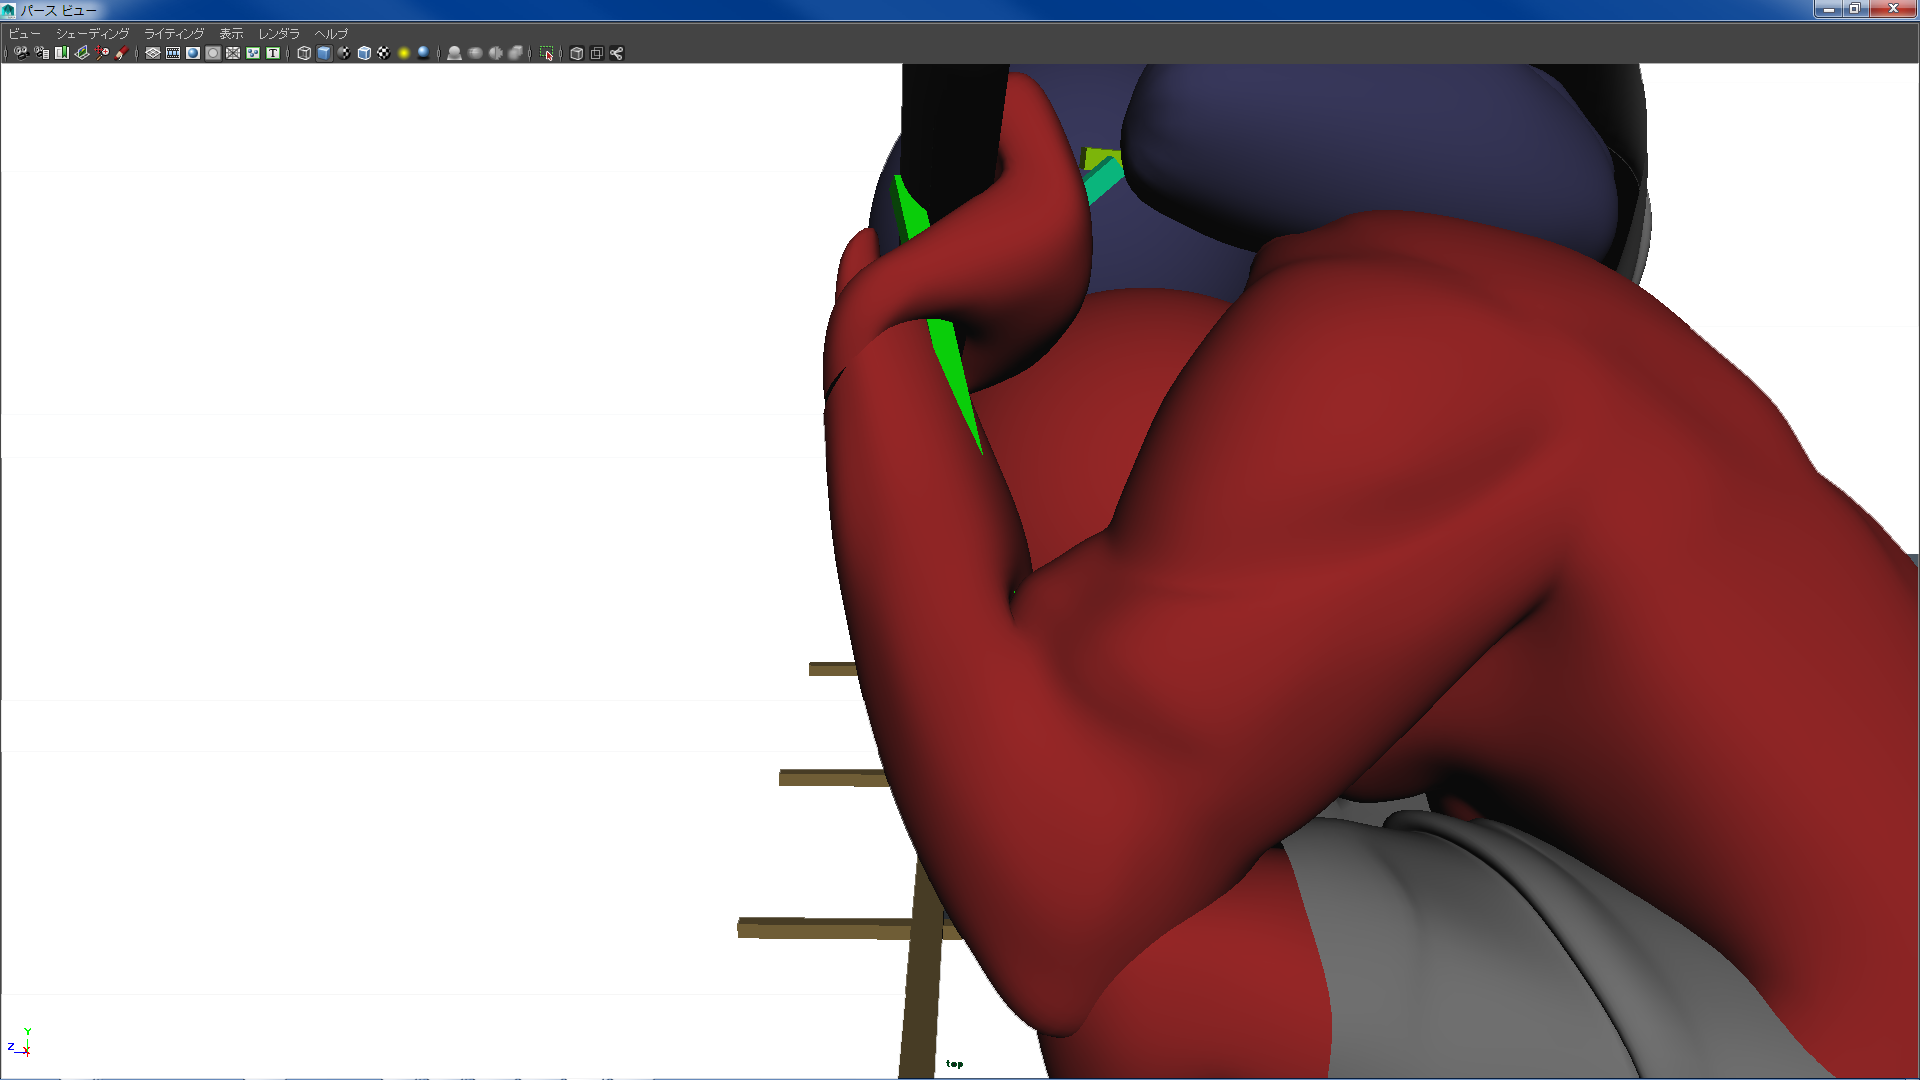Enable use all lights yellow bulb

(x=404, y=53)
